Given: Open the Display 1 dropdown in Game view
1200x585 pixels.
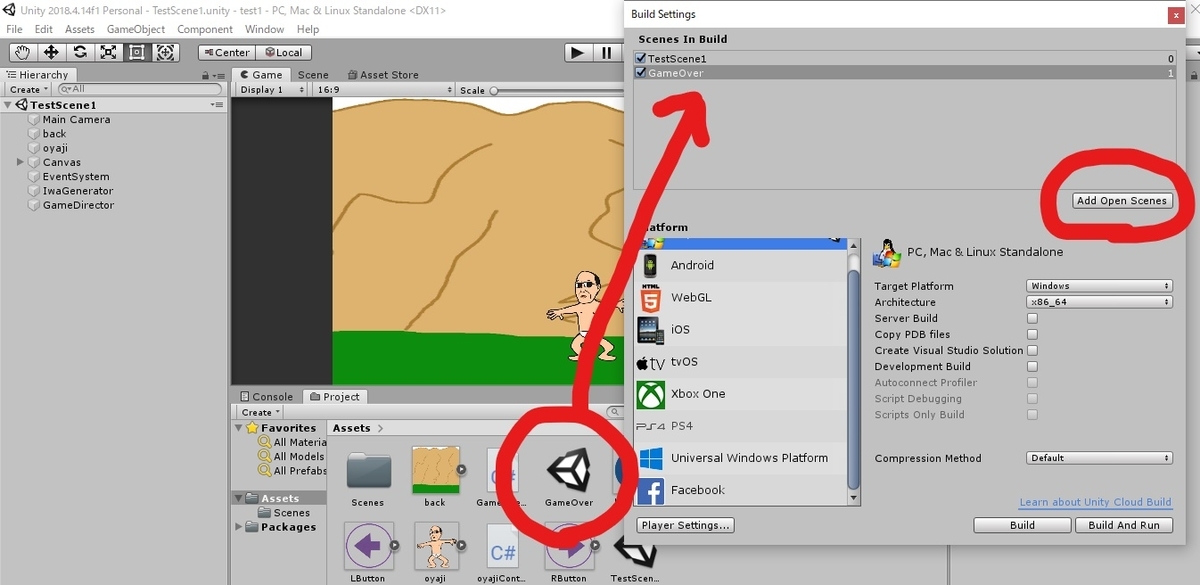Looking at the screenshot, I should (271, 90).
